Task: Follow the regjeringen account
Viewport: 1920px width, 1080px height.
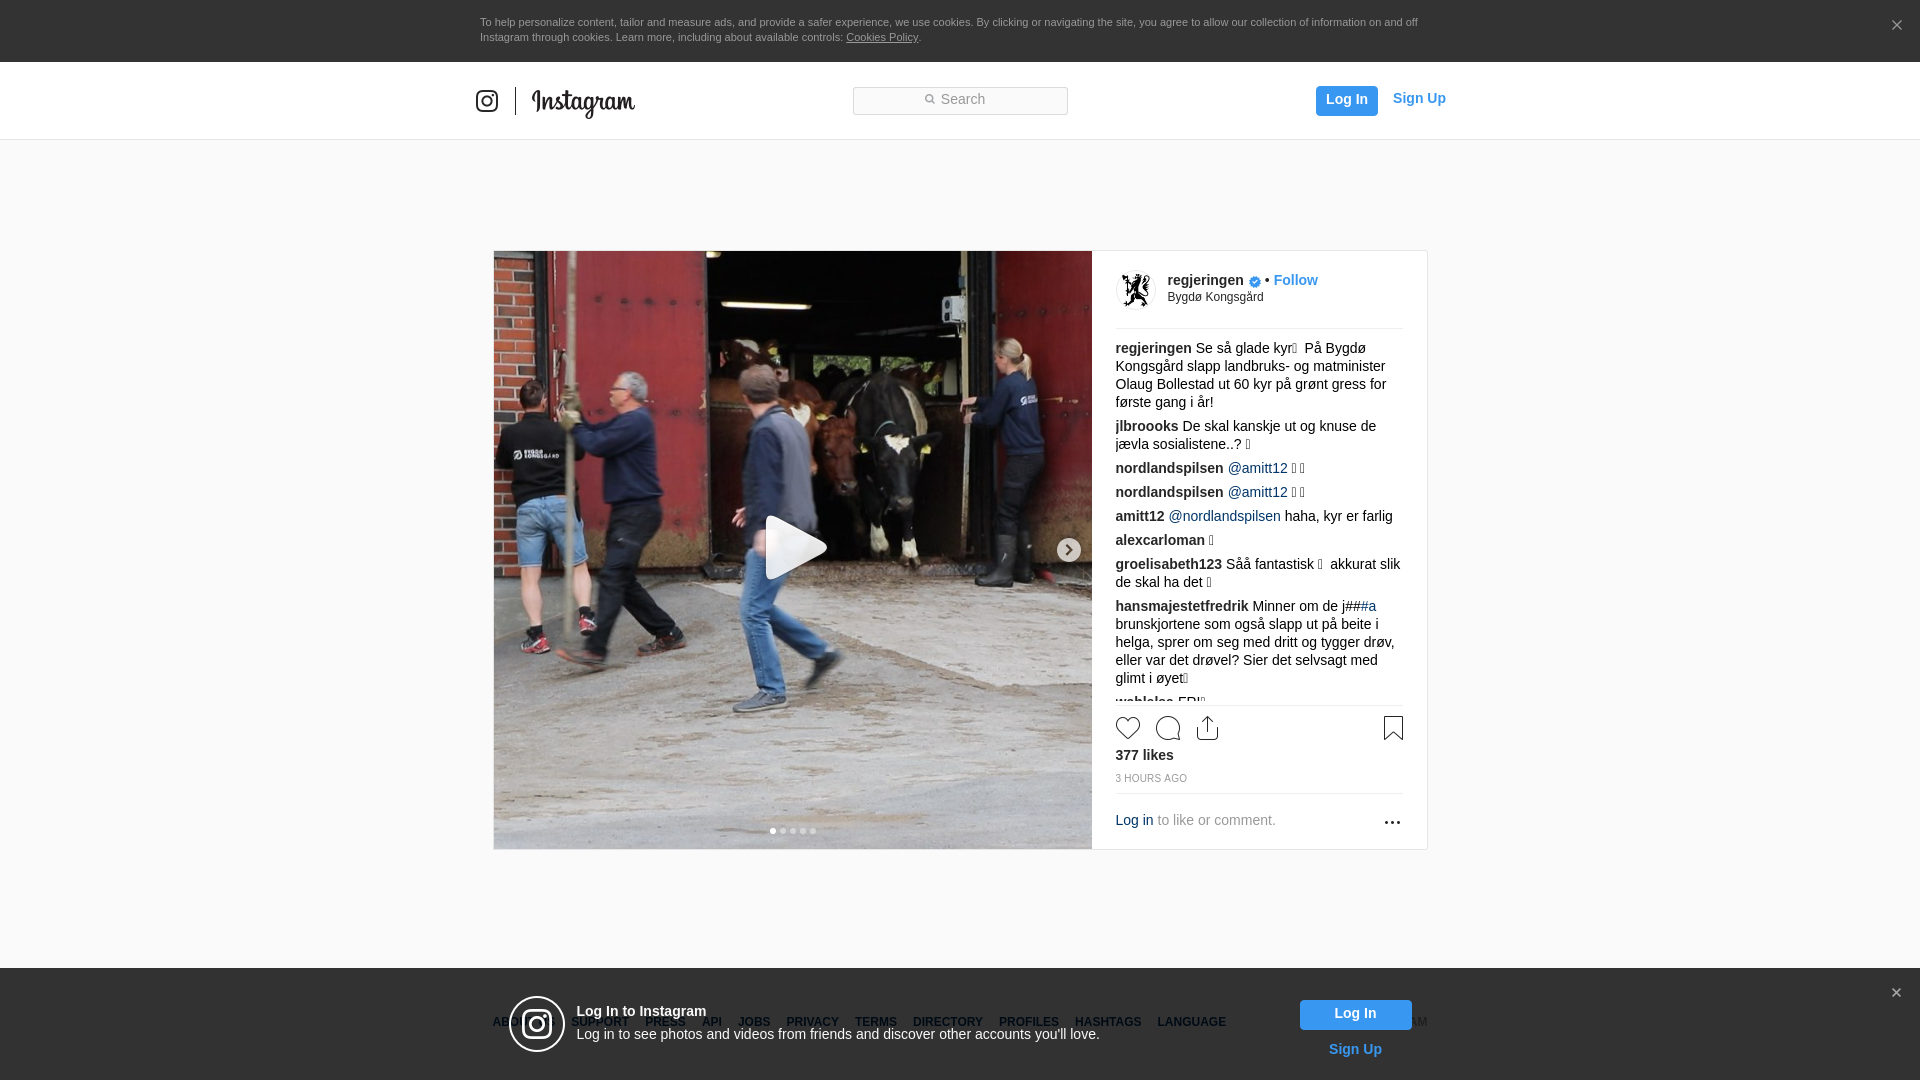Action: point(1295,280)
